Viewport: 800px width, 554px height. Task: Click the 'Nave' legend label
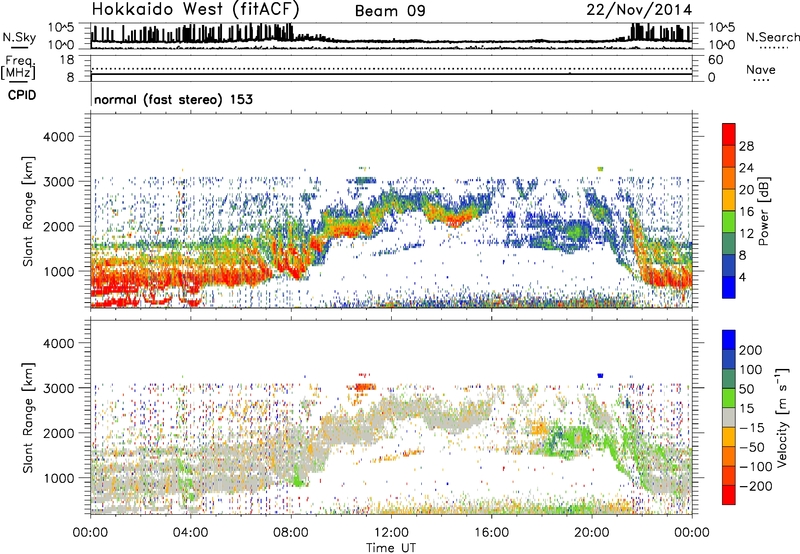click(x=761, y=70)
